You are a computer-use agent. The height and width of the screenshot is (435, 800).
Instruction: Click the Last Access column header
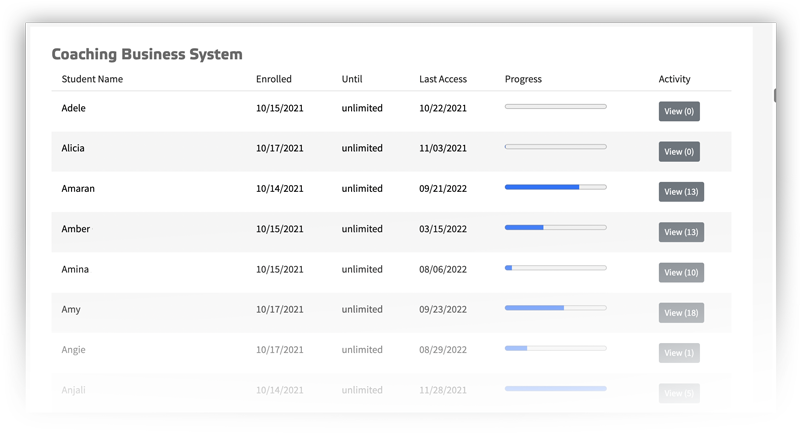click(x=443, y=79)
